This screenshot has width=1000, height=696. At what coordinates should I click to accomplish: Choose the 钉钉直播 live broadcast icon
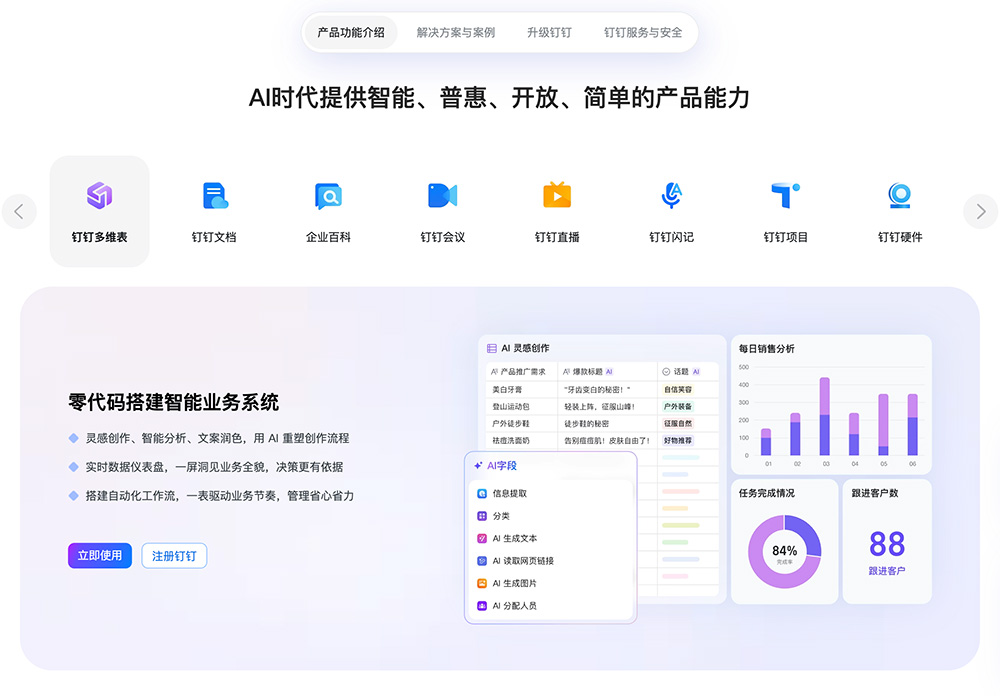557,195
